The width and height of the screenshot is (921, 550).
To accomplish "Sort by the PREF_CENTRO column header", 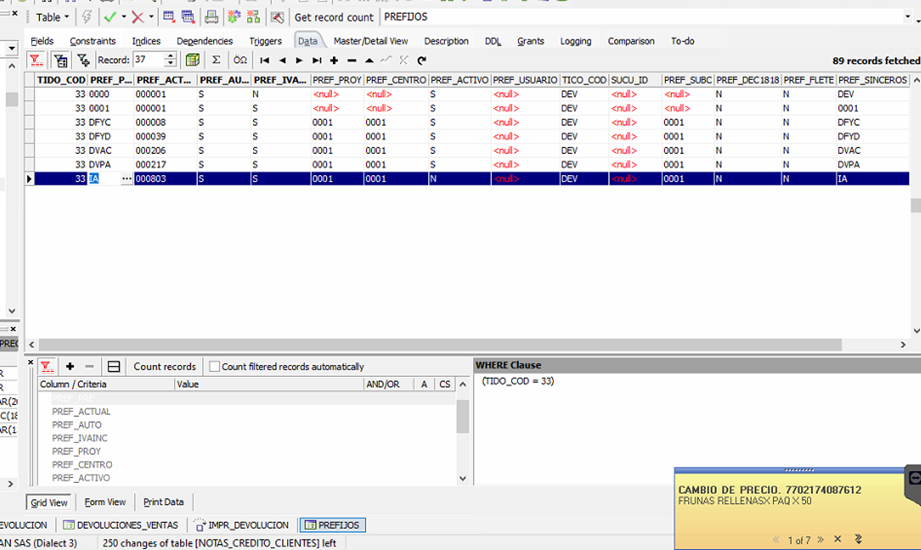I will pos(396,80).
